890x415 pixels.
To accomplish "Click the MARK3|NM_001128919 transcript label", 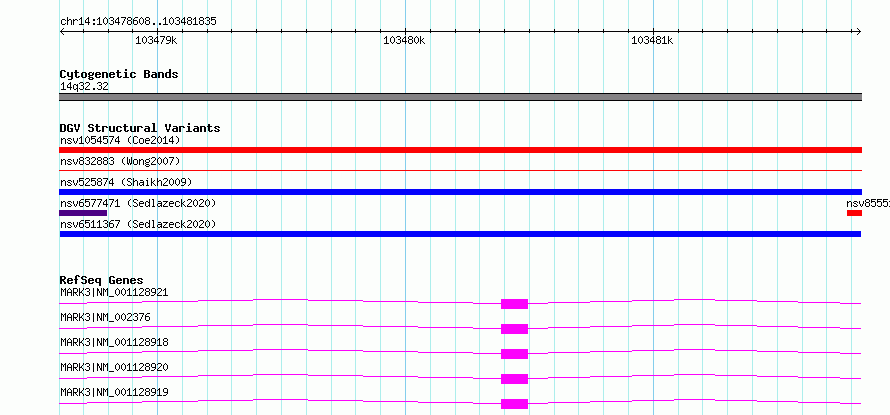I will (114, 392).
